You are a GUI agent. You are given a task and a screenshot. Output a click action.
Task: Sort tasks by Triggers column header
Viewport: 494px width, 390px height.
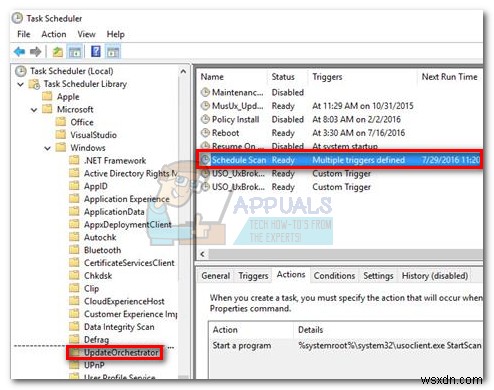[363, 77]
